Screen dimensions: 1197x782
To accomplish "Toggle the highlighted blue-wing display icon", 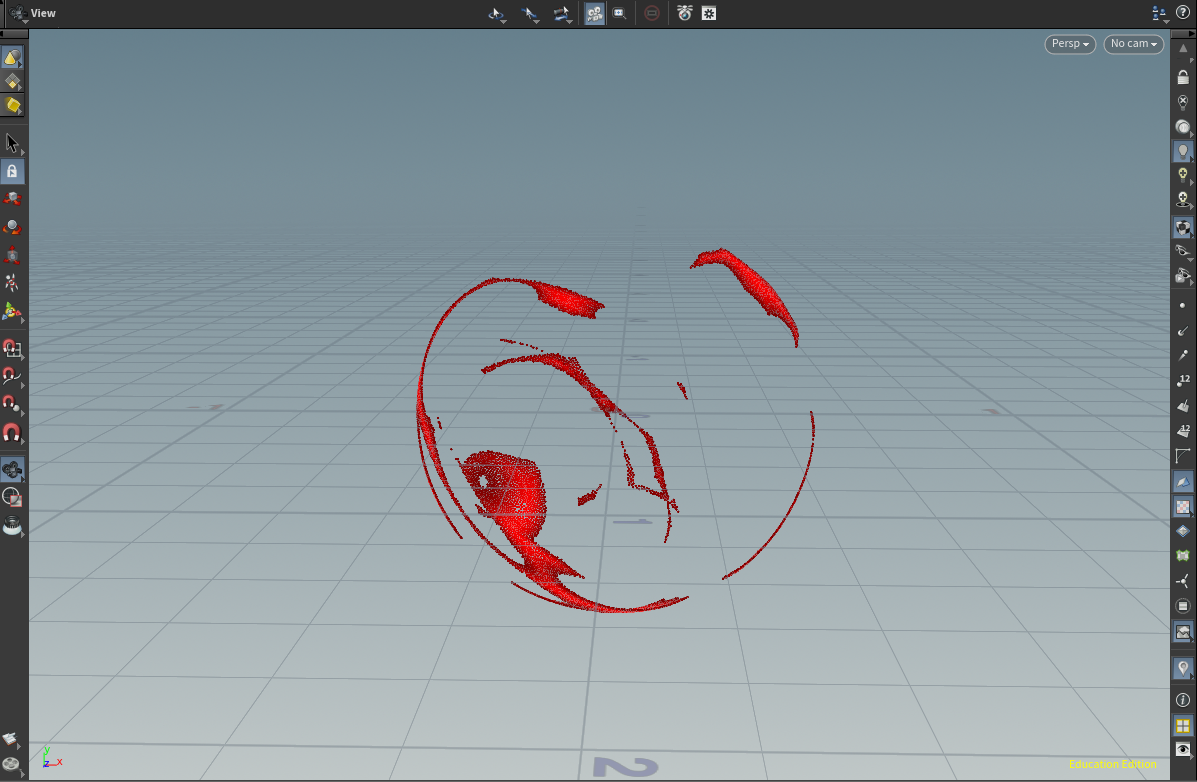I will (1183, 481).
